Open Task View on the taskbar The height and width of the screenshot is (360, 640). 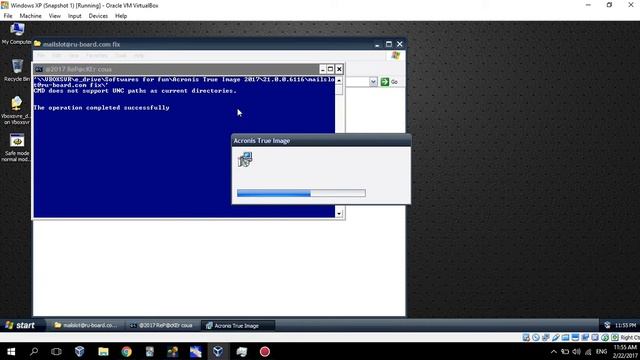(x=56, y=351)
